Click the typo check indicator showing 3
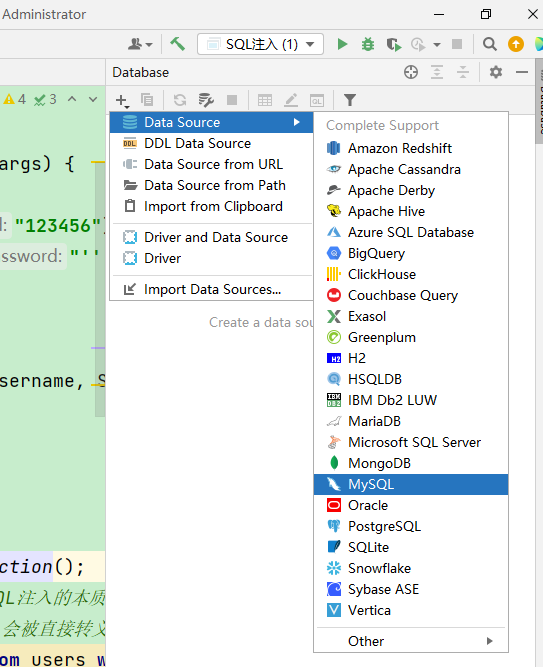Viewport: 543px width, 667px height. coord(46,99)
